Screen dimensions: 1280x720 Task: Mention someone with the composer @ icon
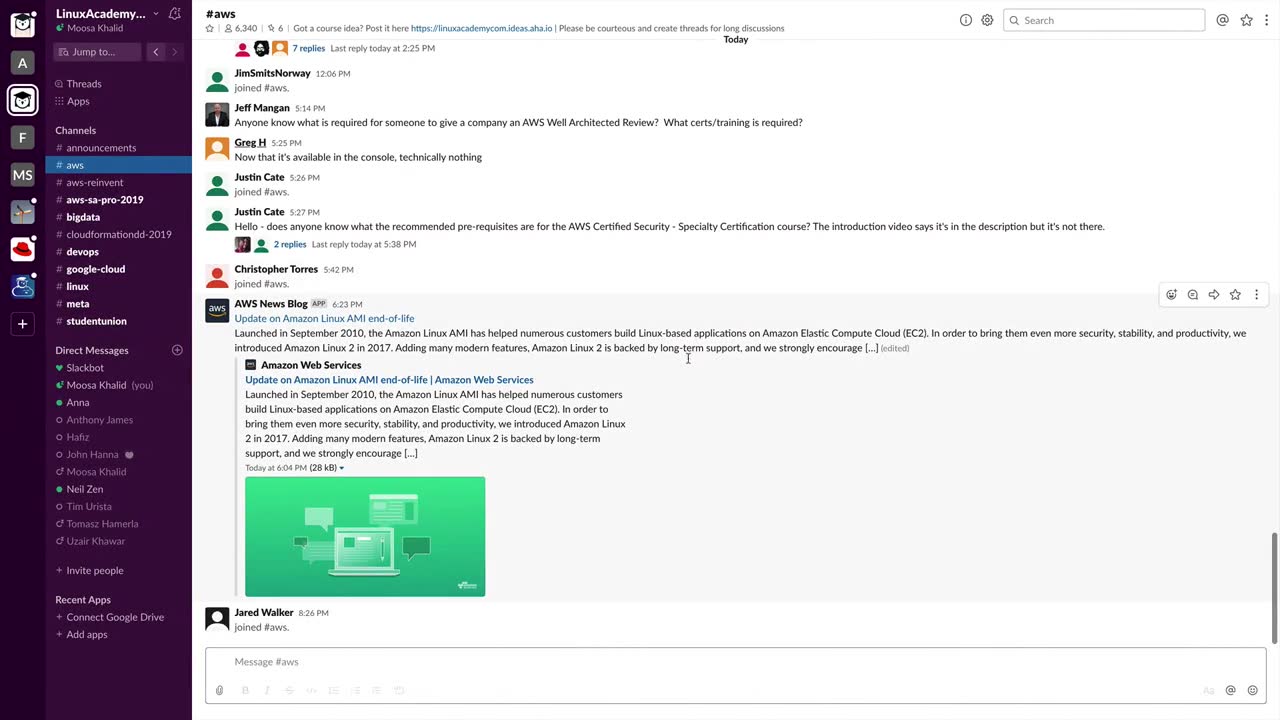click(x=1230, y=690)
